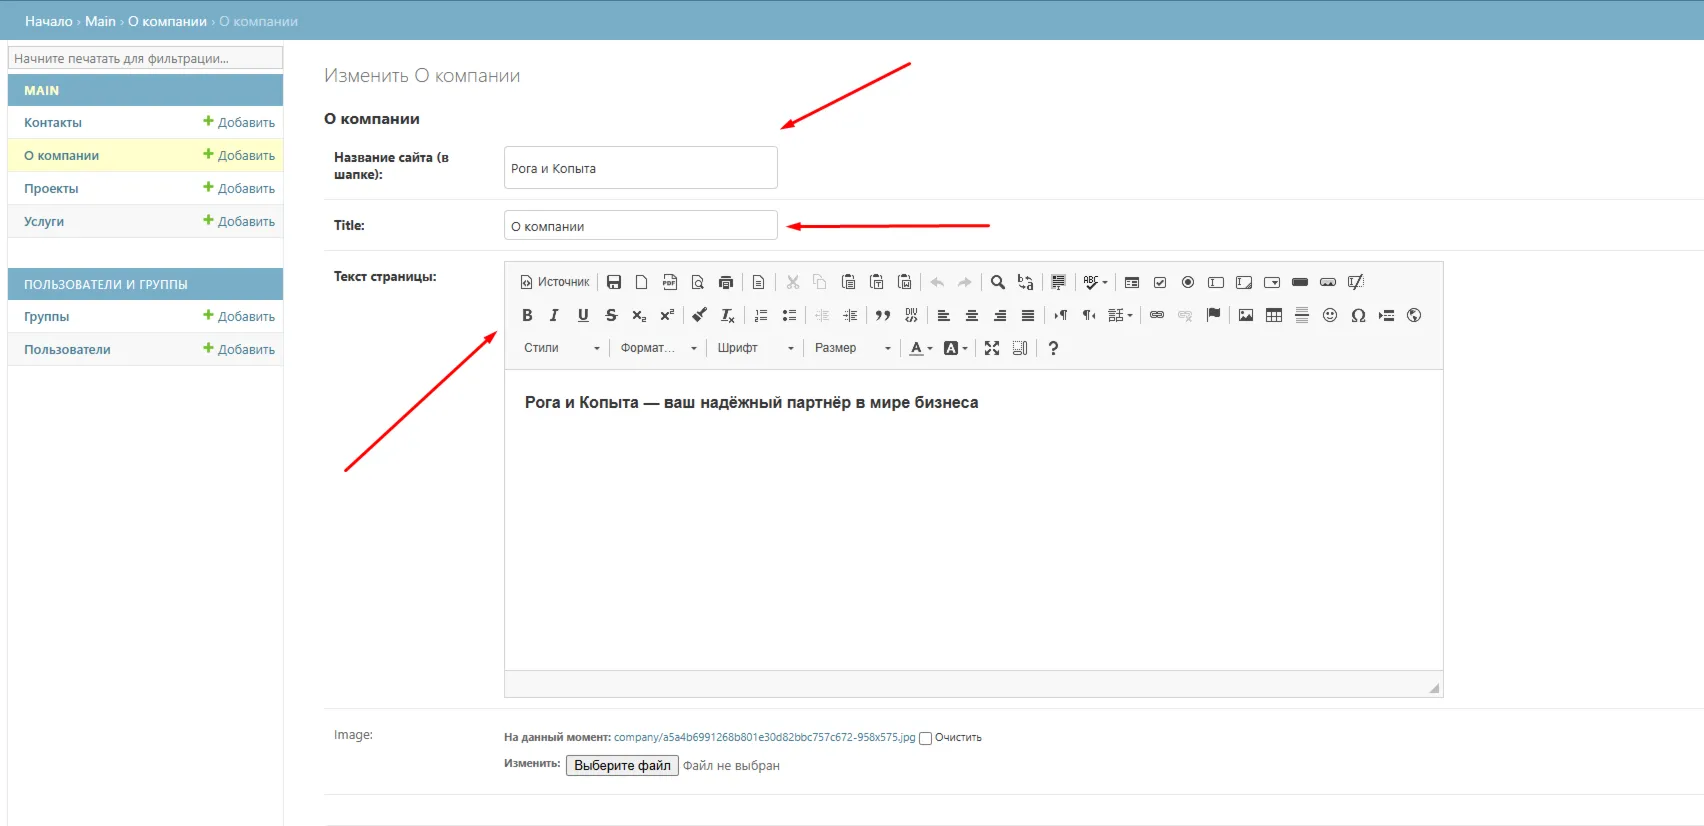Insert an anchor with the flag icon
The width and height of the screenshot is (1704, 826).
tap(1213, 315)
